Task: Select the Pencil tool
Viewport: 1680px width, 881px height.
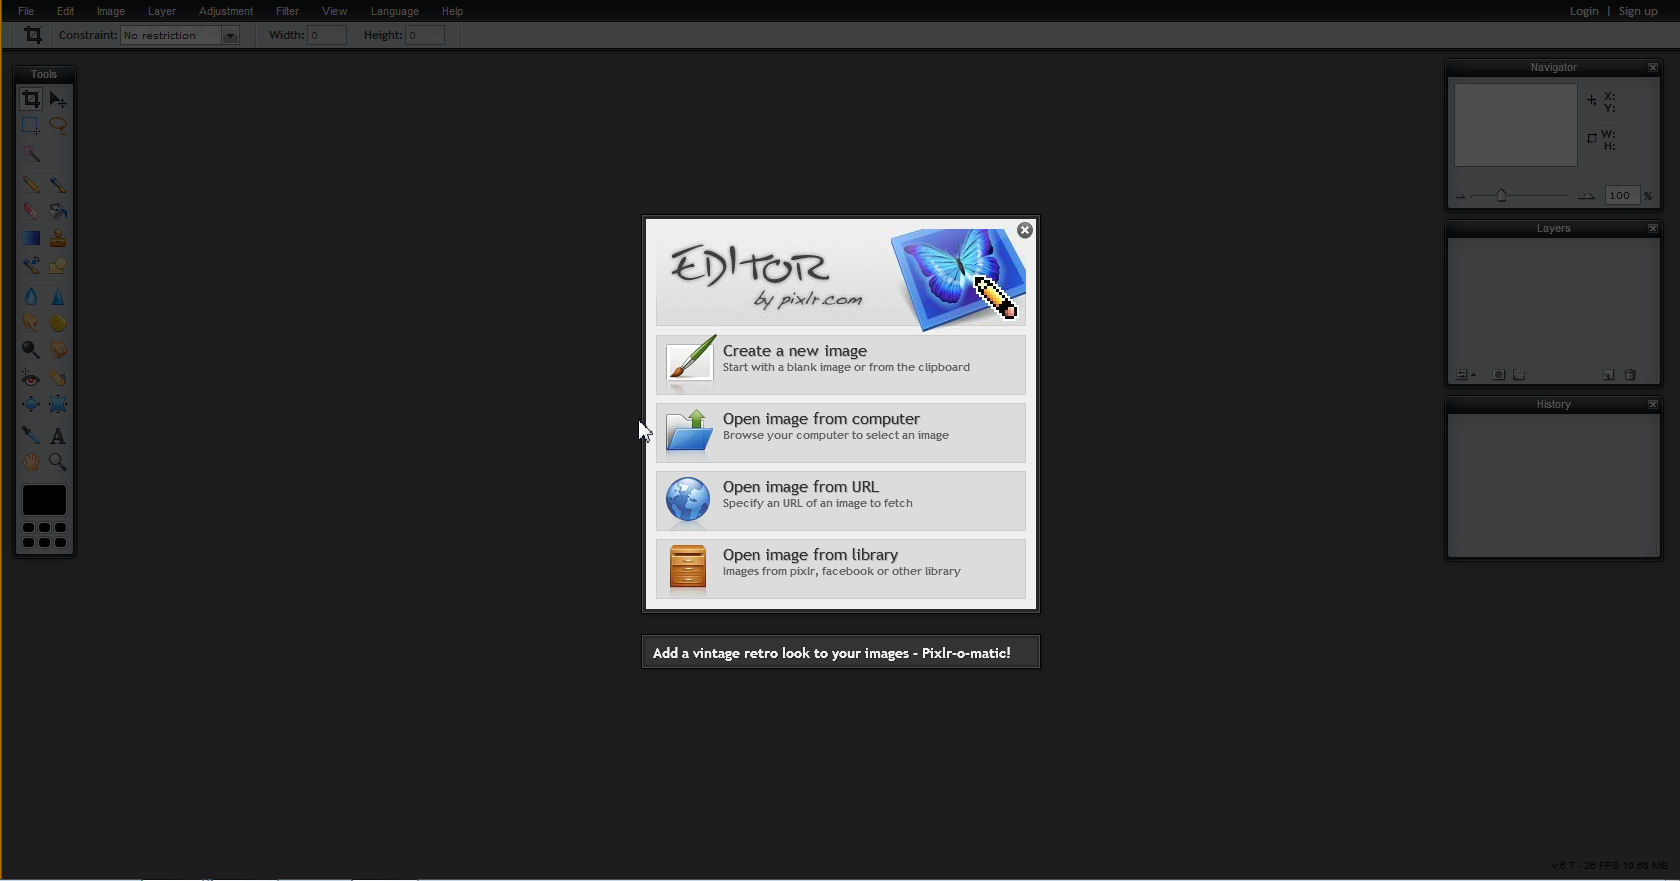Action: click(31, 185)
